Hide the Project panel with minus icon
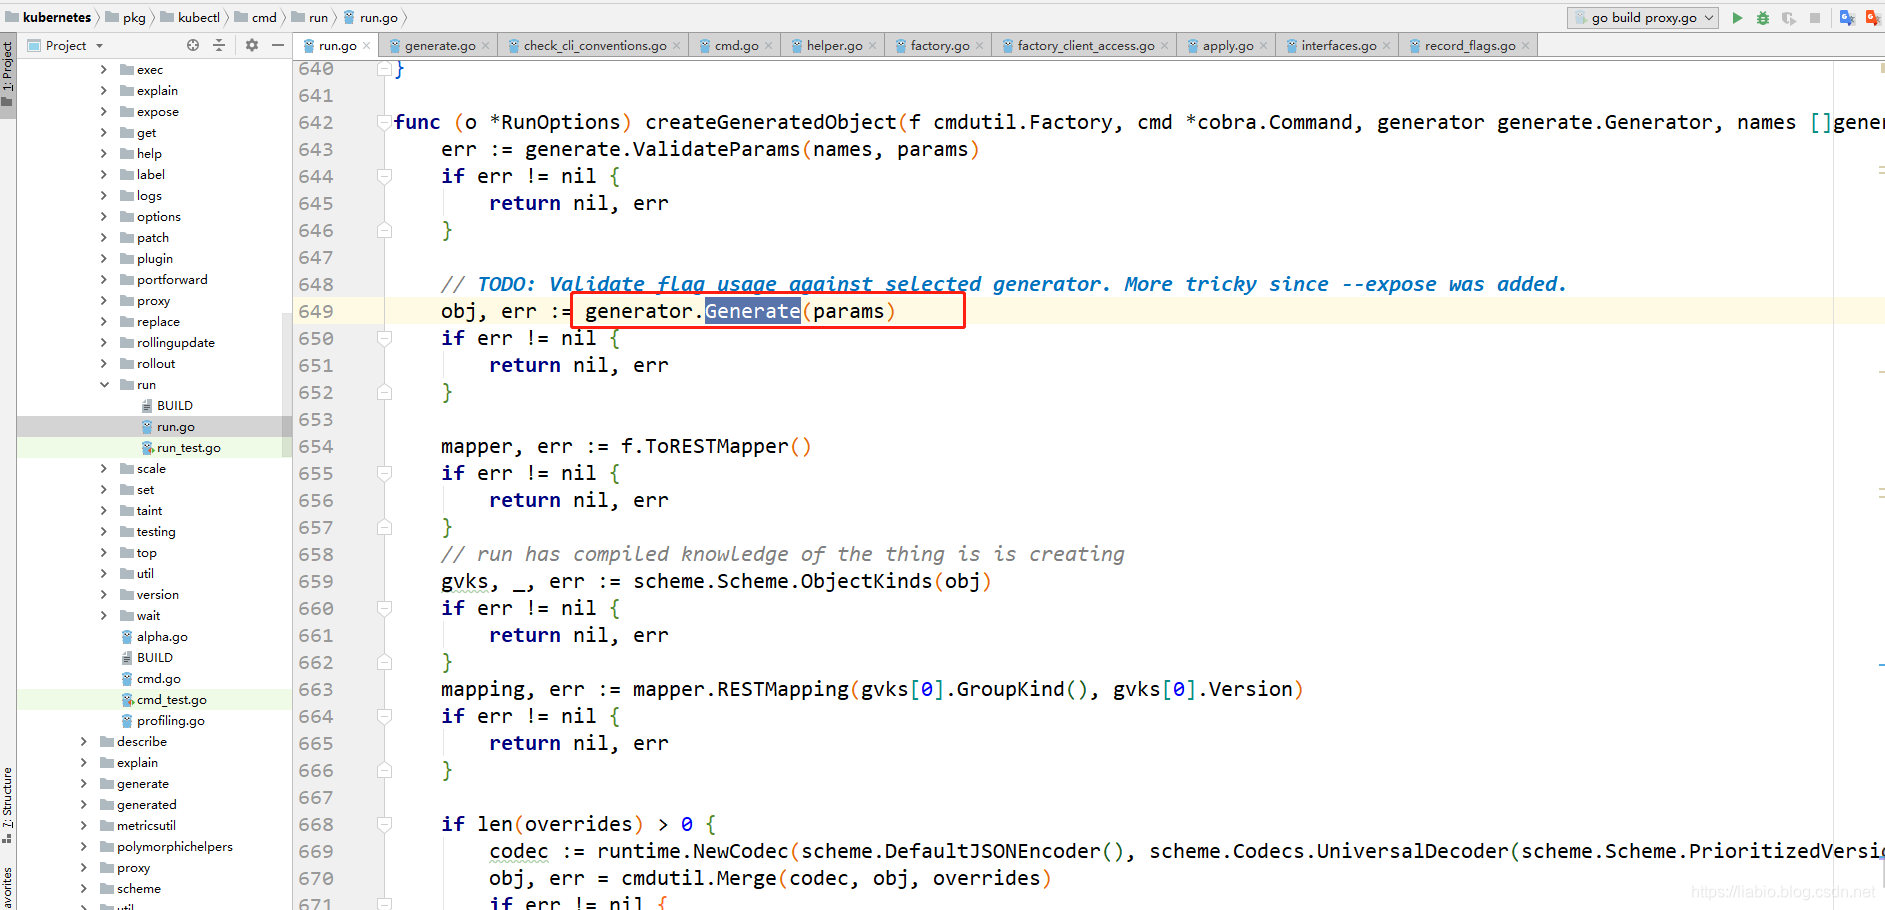Viewport: 1885px width, 910px height. tap(278, 45)
